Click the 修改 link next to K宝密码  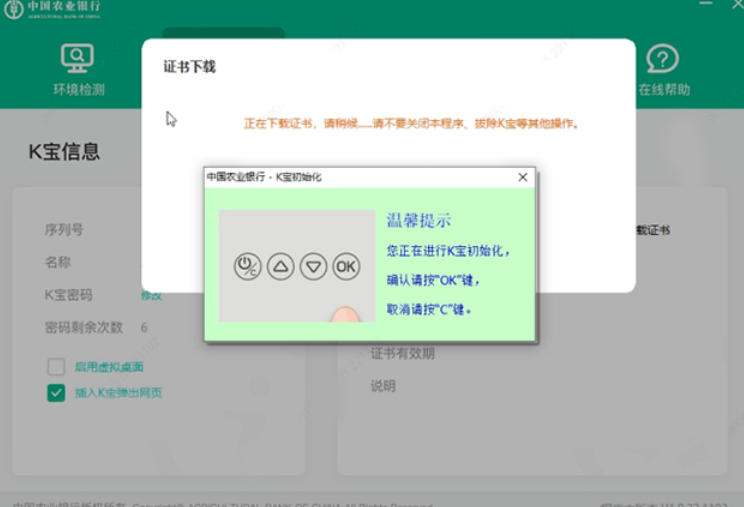tap(151, 295)
